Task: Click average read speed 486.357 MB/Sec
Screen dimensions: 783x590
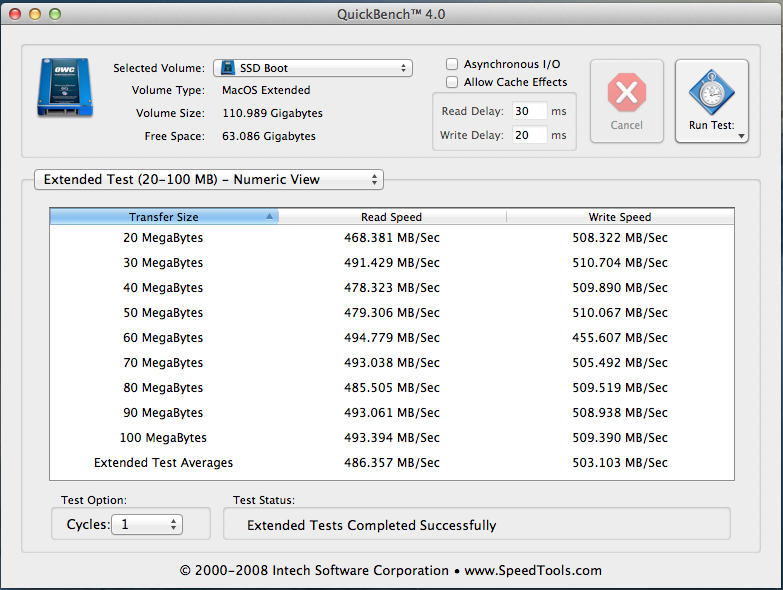Action: pos(392,462)
